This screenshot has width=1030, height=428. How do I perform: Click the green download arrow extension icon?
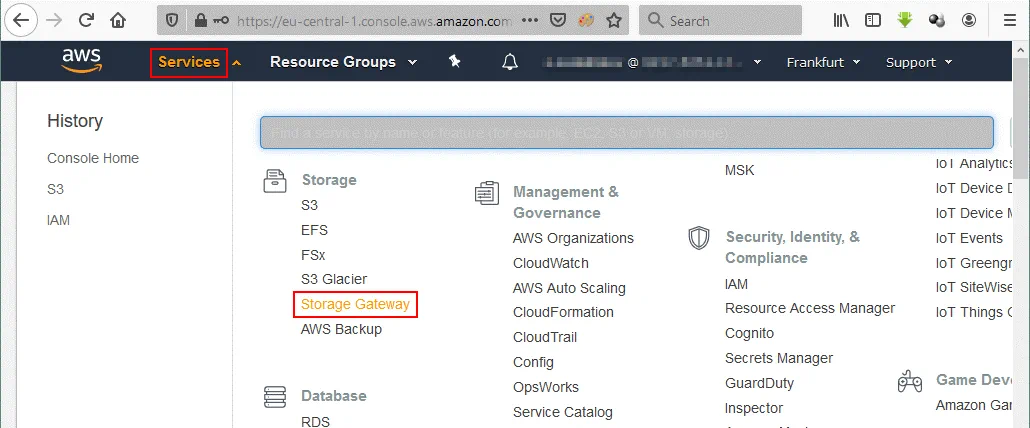(x=905, y=20)
